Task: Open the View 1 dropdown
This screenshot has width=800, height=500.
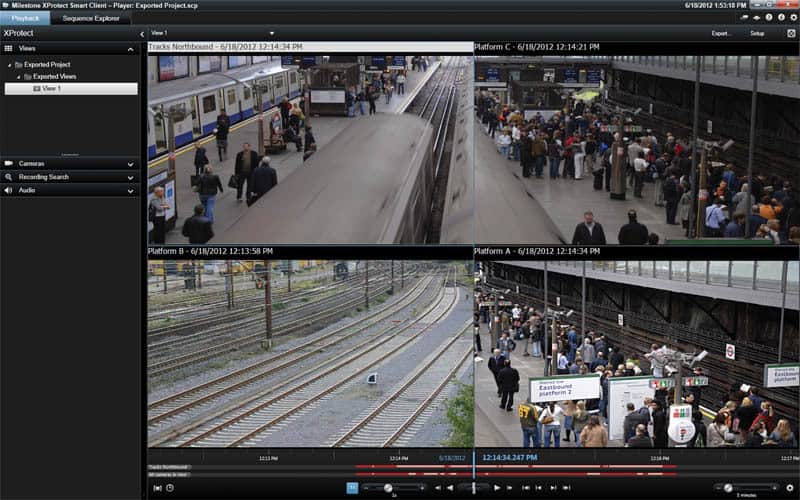Action: pos(271,33)
